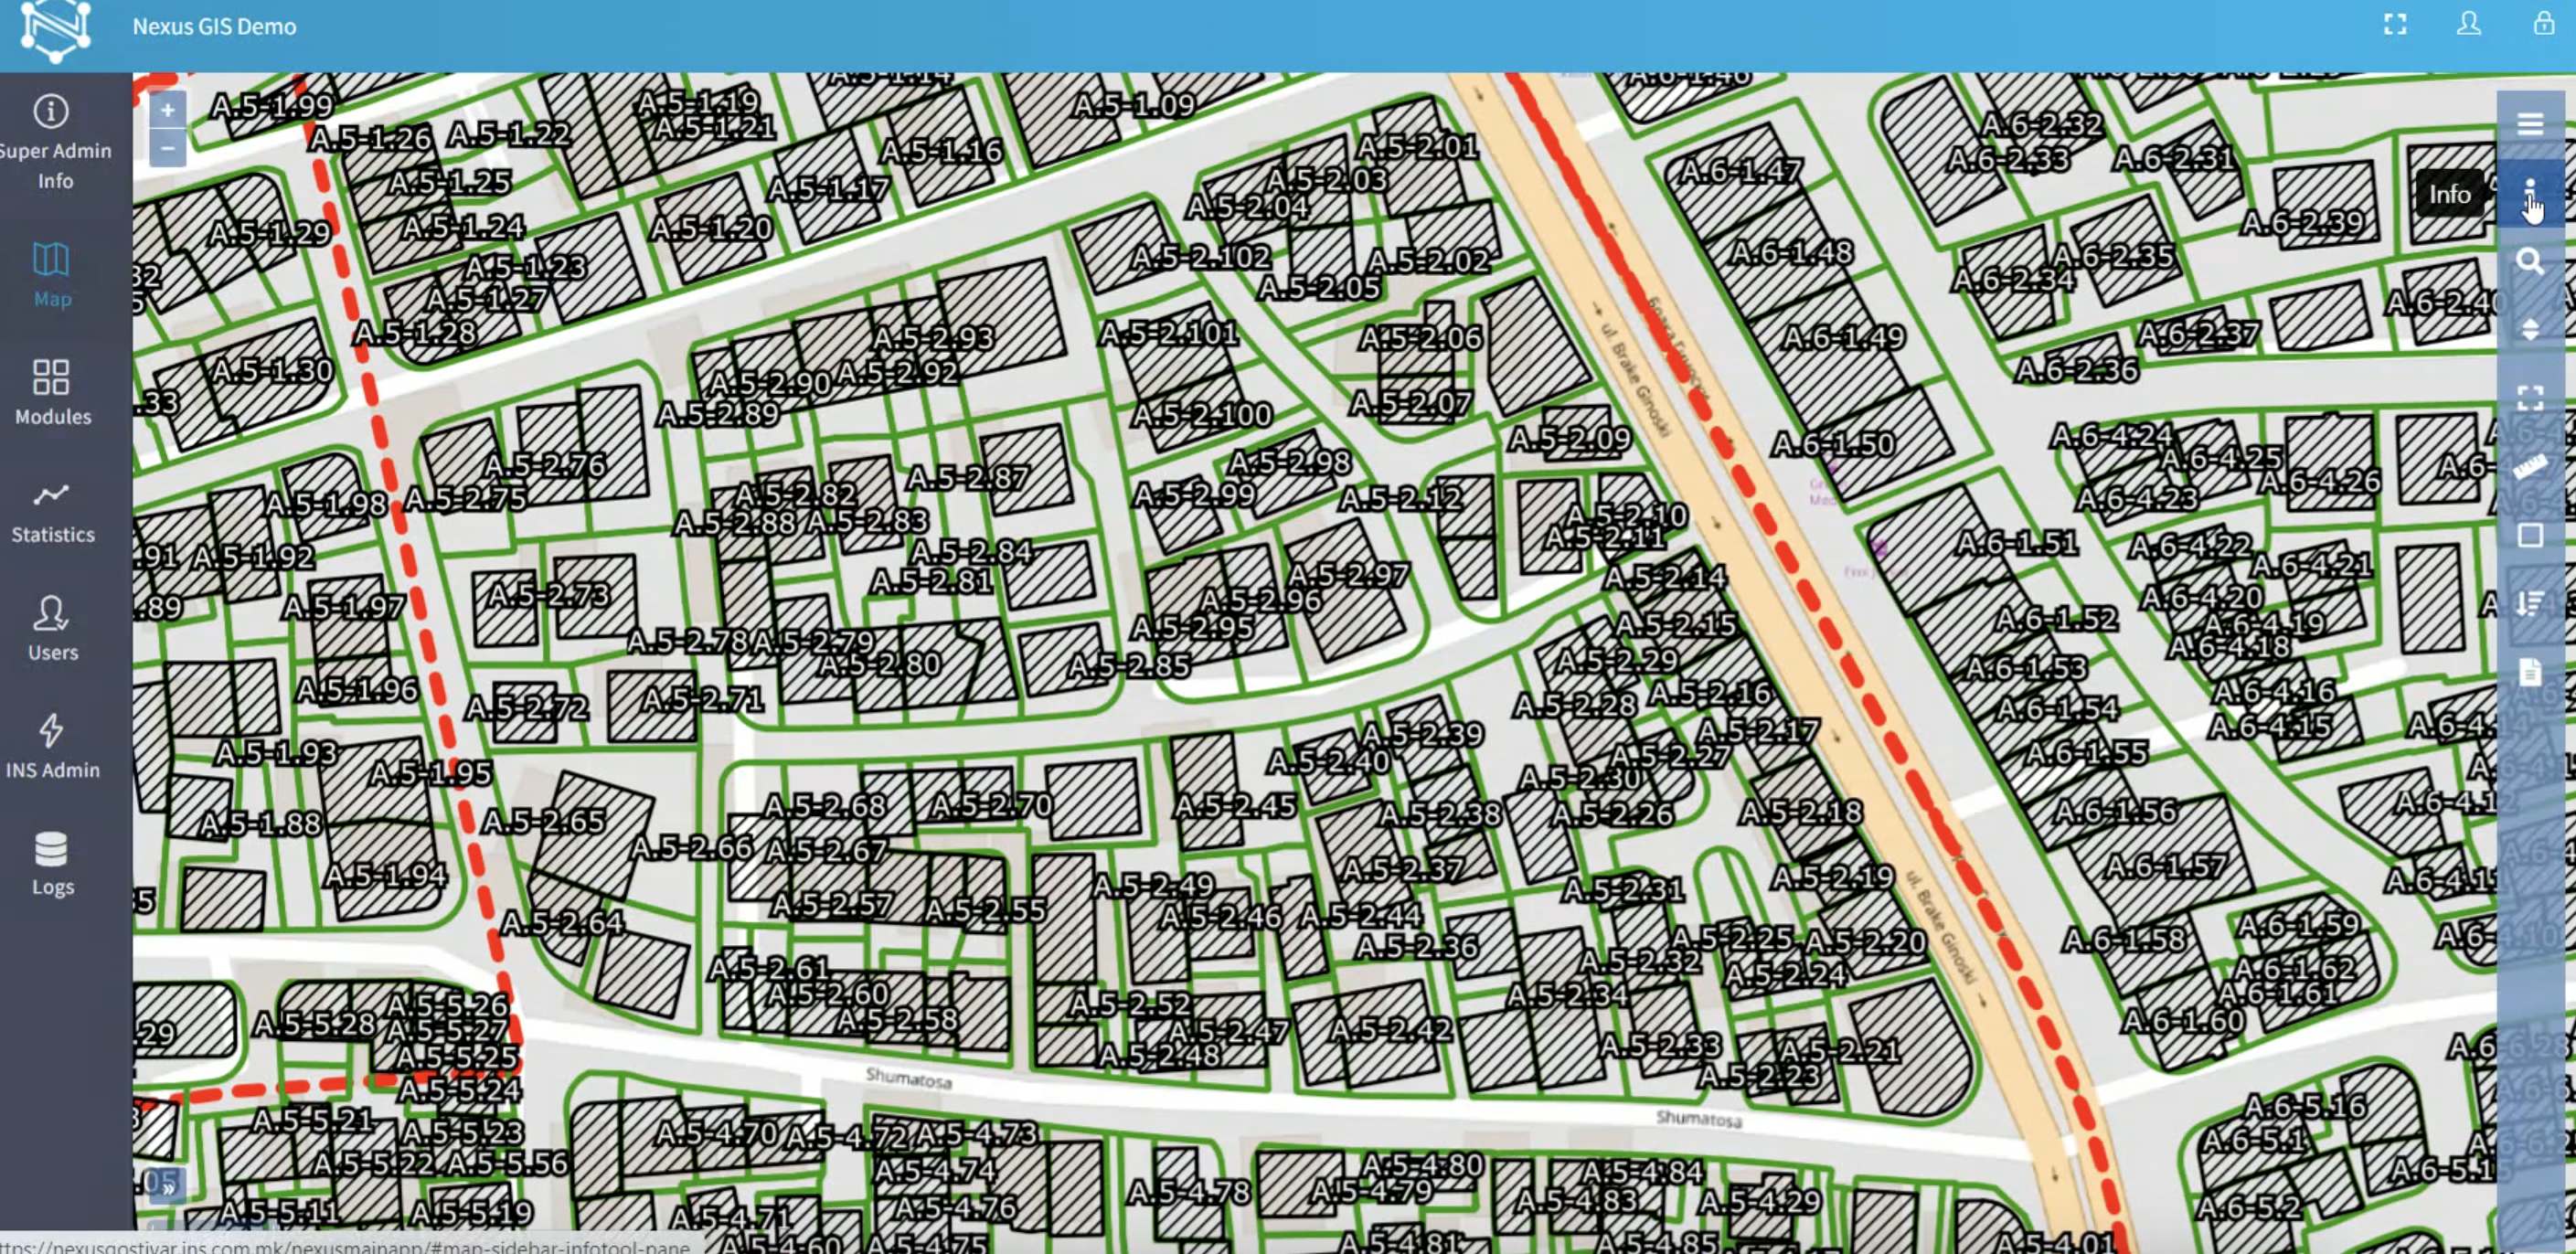Open the Modules section
2576x1254 pixels.
(x=52, y=393)
